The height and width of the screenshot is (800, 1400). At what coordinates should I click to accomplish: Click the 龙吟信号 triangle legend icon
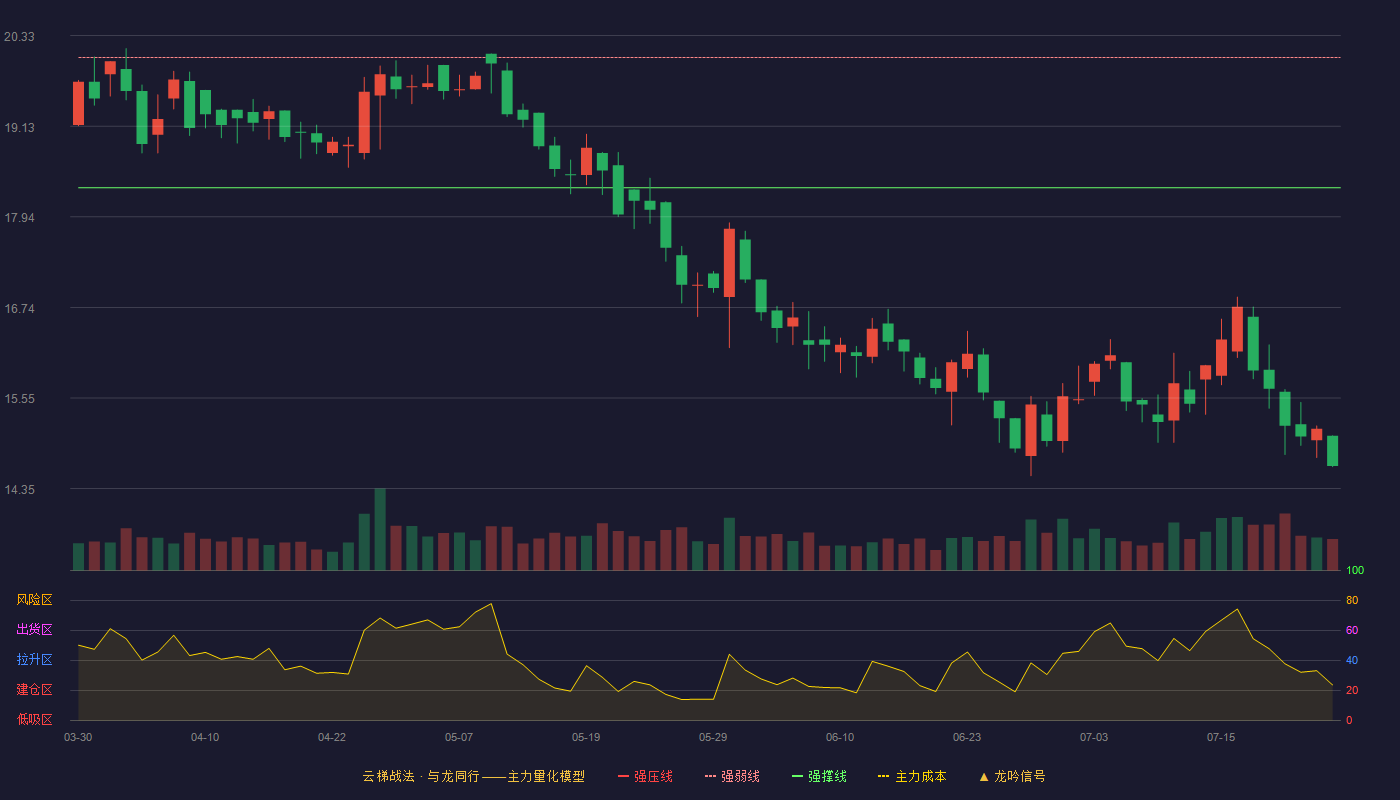pyautogui.click(x=984, y=776)
